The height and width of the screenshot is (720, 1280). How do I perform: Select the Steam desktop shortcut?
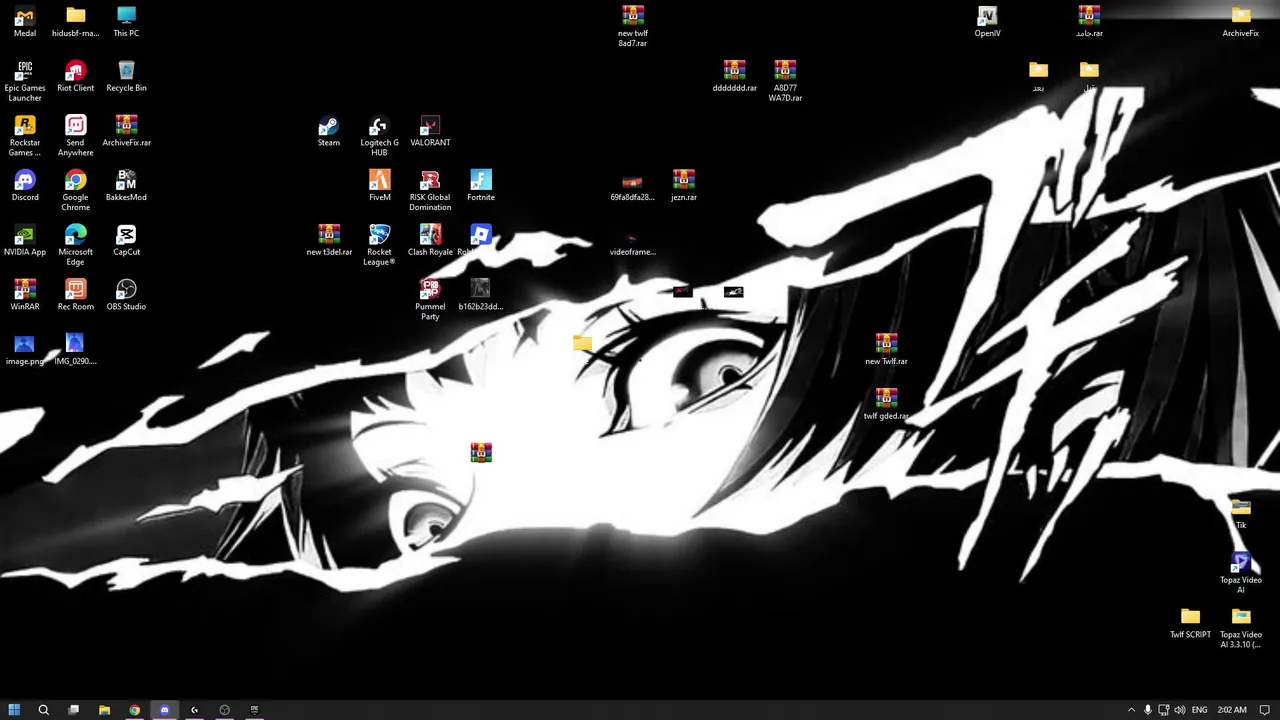pyautogui.click(x=329, y=132)
